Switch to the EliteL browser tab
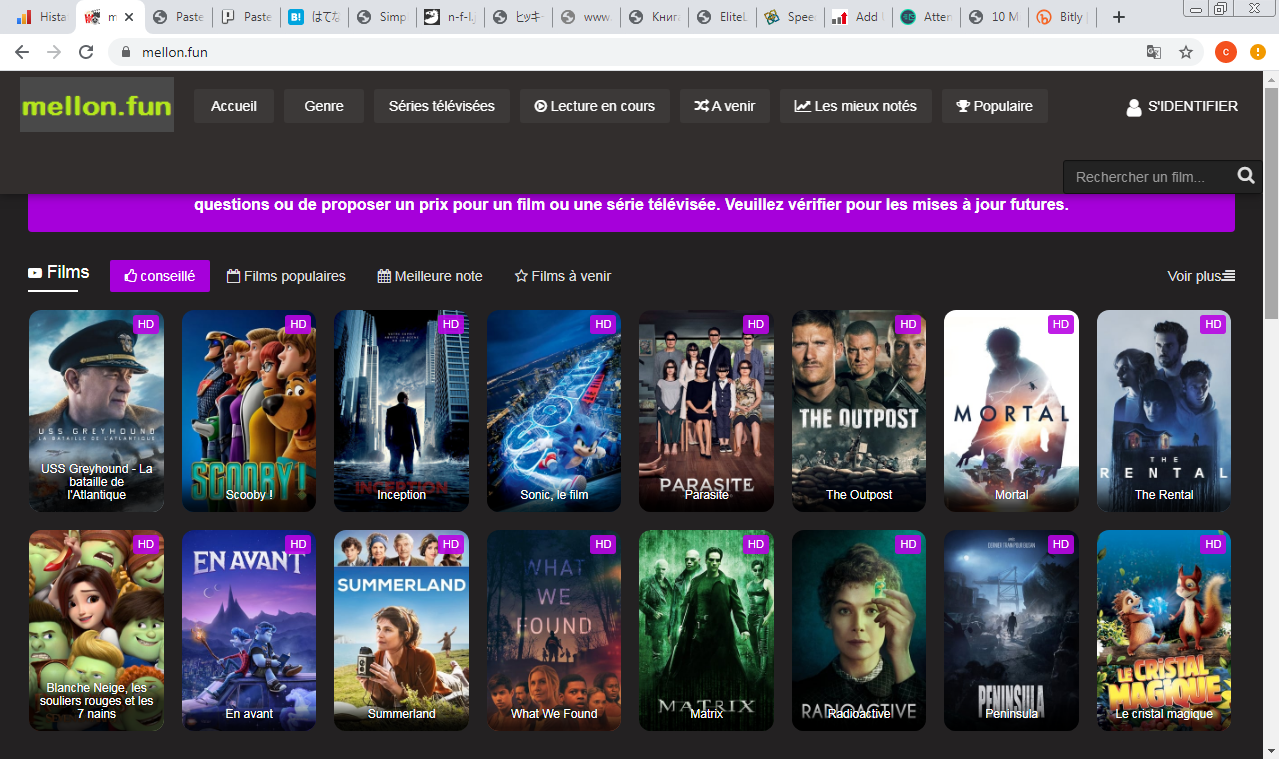The image size is (1279, 759). [x=723, y=17]
